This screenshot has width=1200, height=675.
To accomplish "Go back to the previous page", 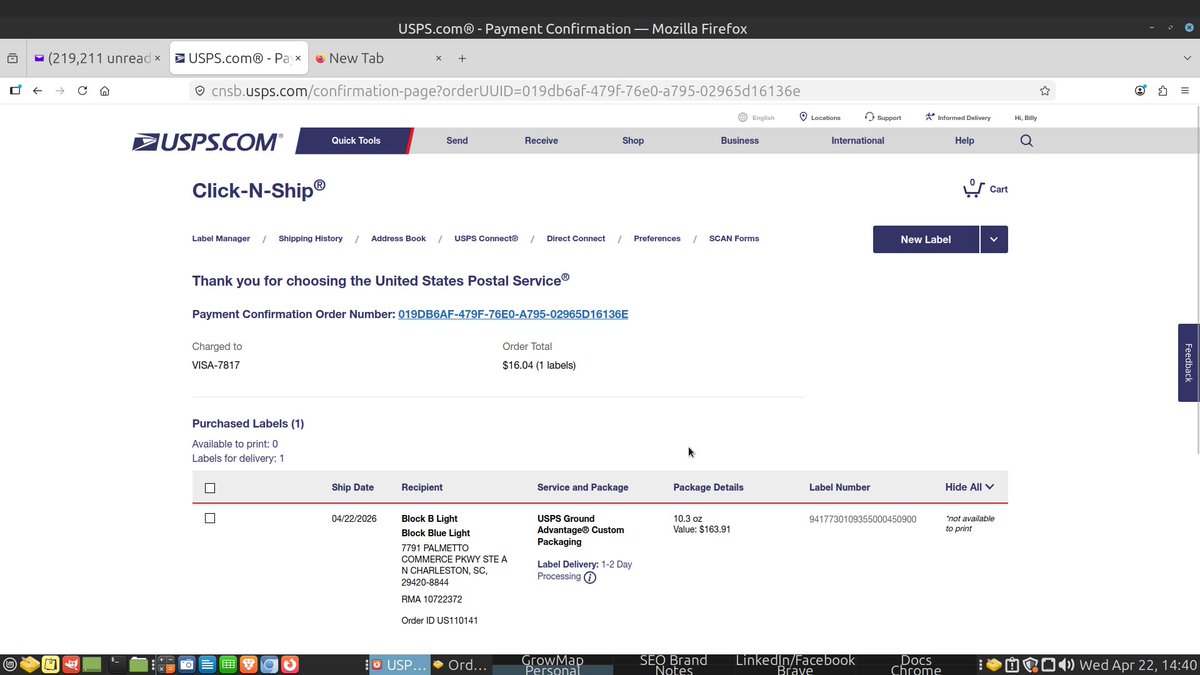I will 37,90.
